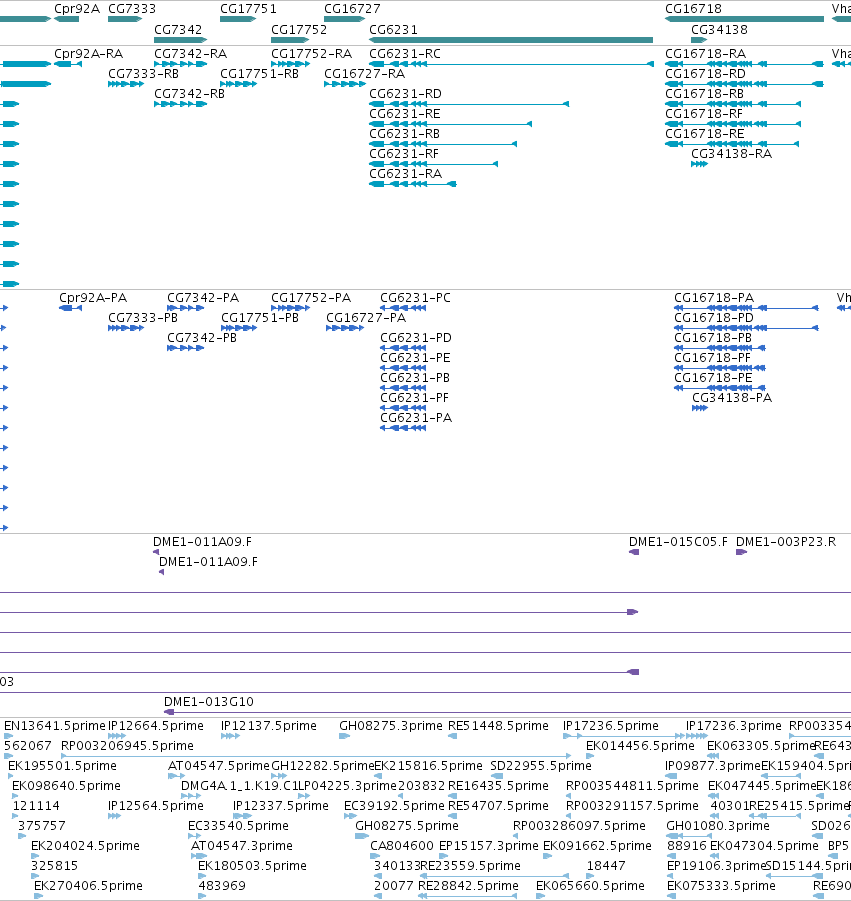Viewport: 851px width, 901px height.
Task: Click the CG16727 gene label
Action: 352,9
